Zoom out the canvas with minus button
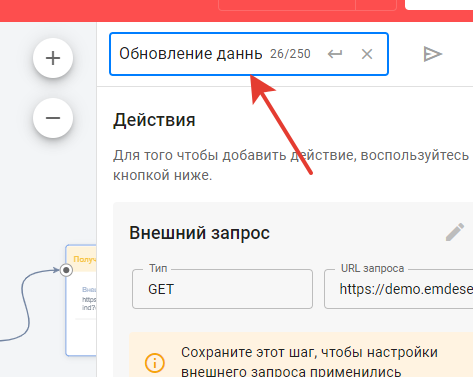The height and width of the screenshot is (377, 473). [53, 118]
